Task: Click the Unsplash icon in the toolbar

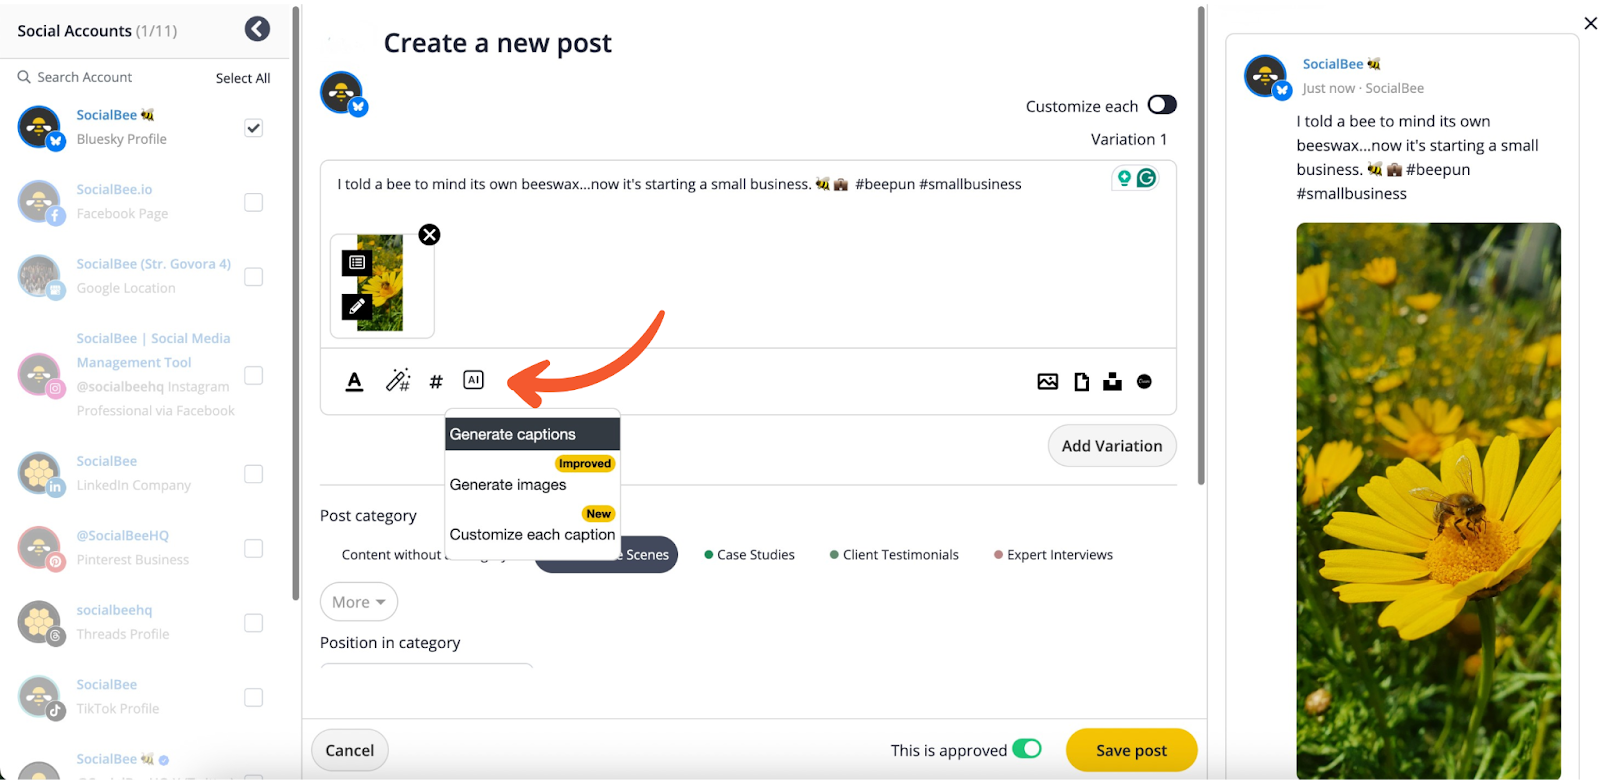Action: [x=1112, y=381]
